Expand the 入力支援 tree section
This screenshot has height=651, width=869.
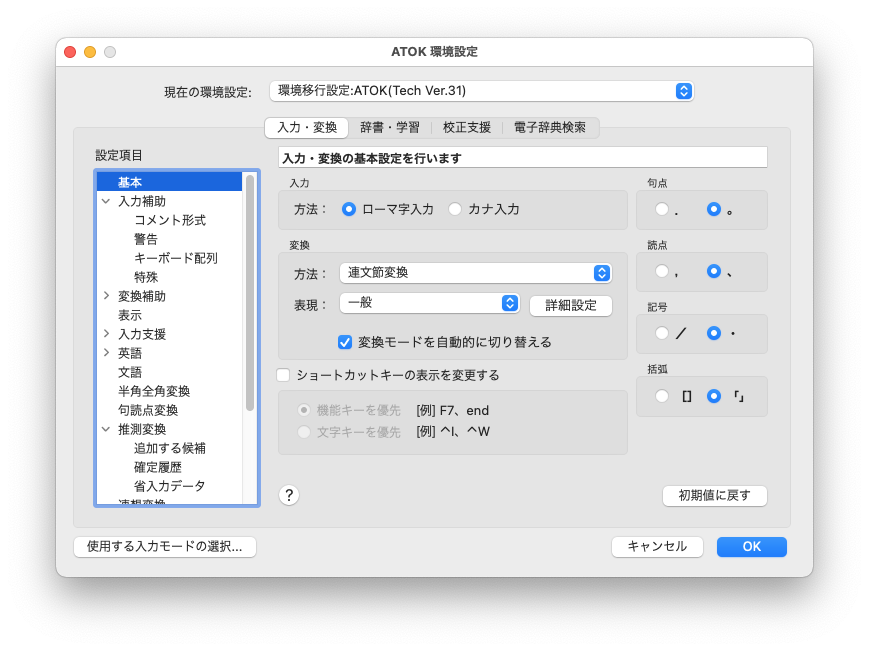click(x=108, y=333)
